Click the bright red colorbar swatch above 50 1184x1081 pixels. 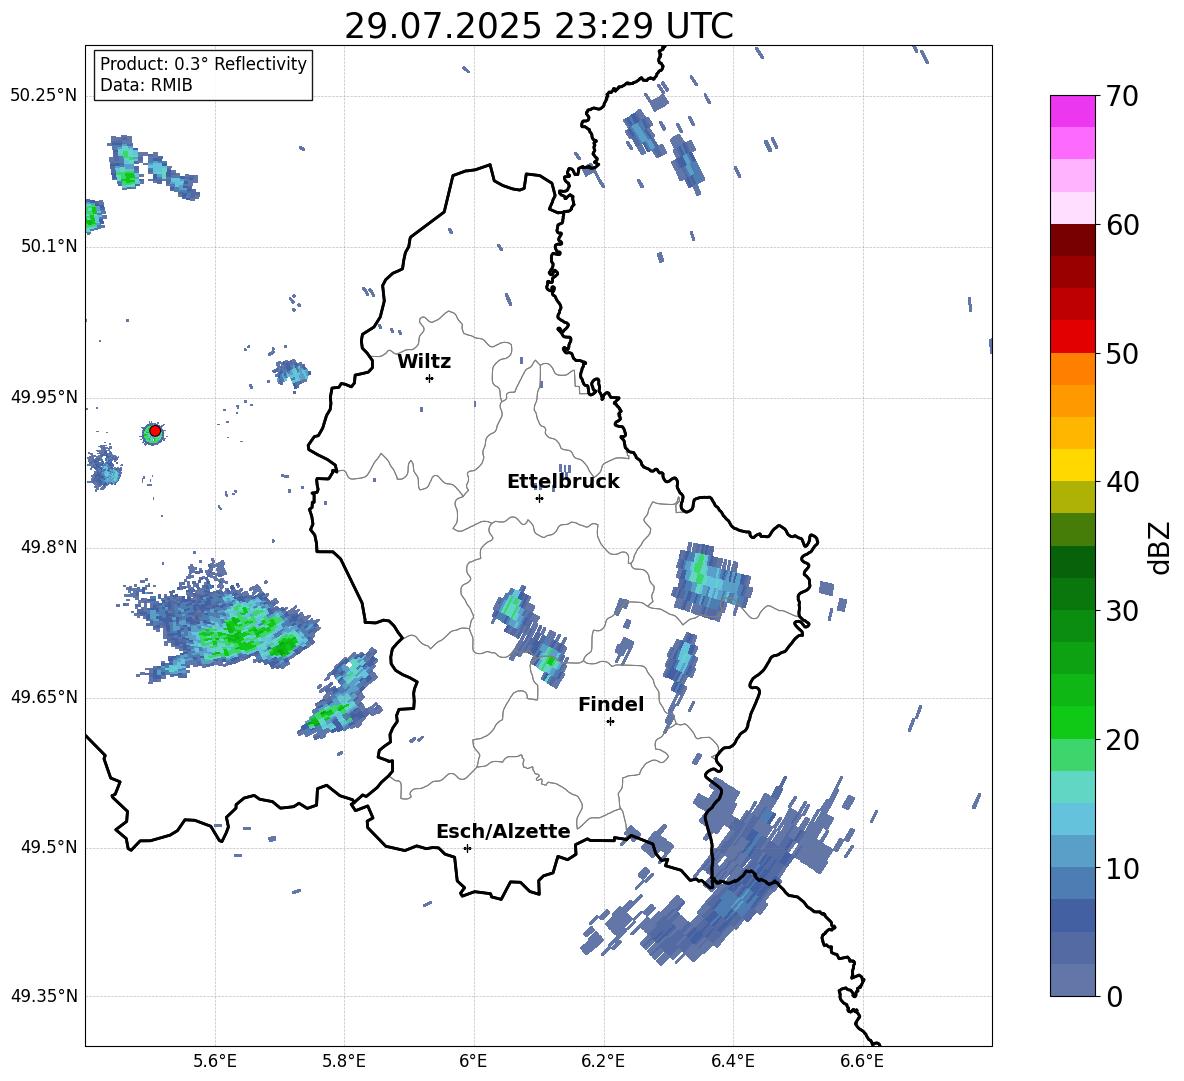(x=1072, y=337)
